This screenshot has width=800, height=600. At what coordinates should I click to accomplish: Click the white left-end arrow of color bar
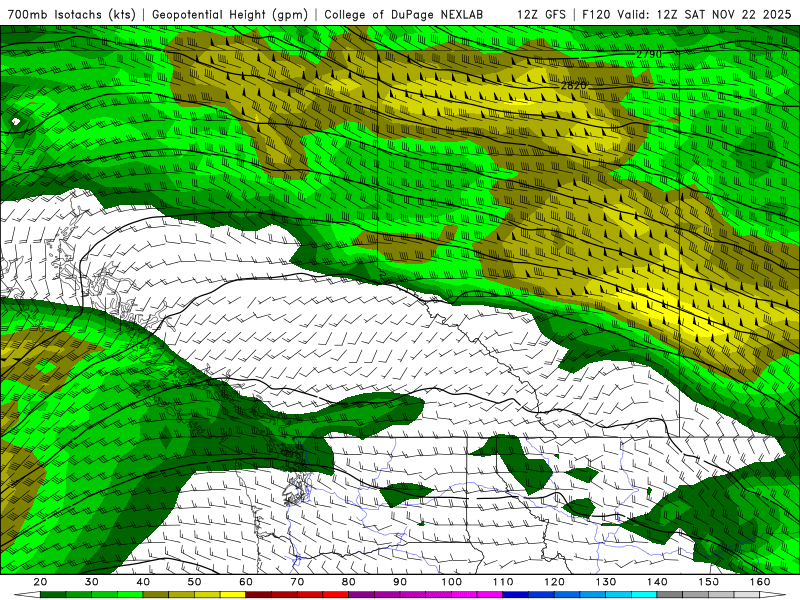pos(27,594)
